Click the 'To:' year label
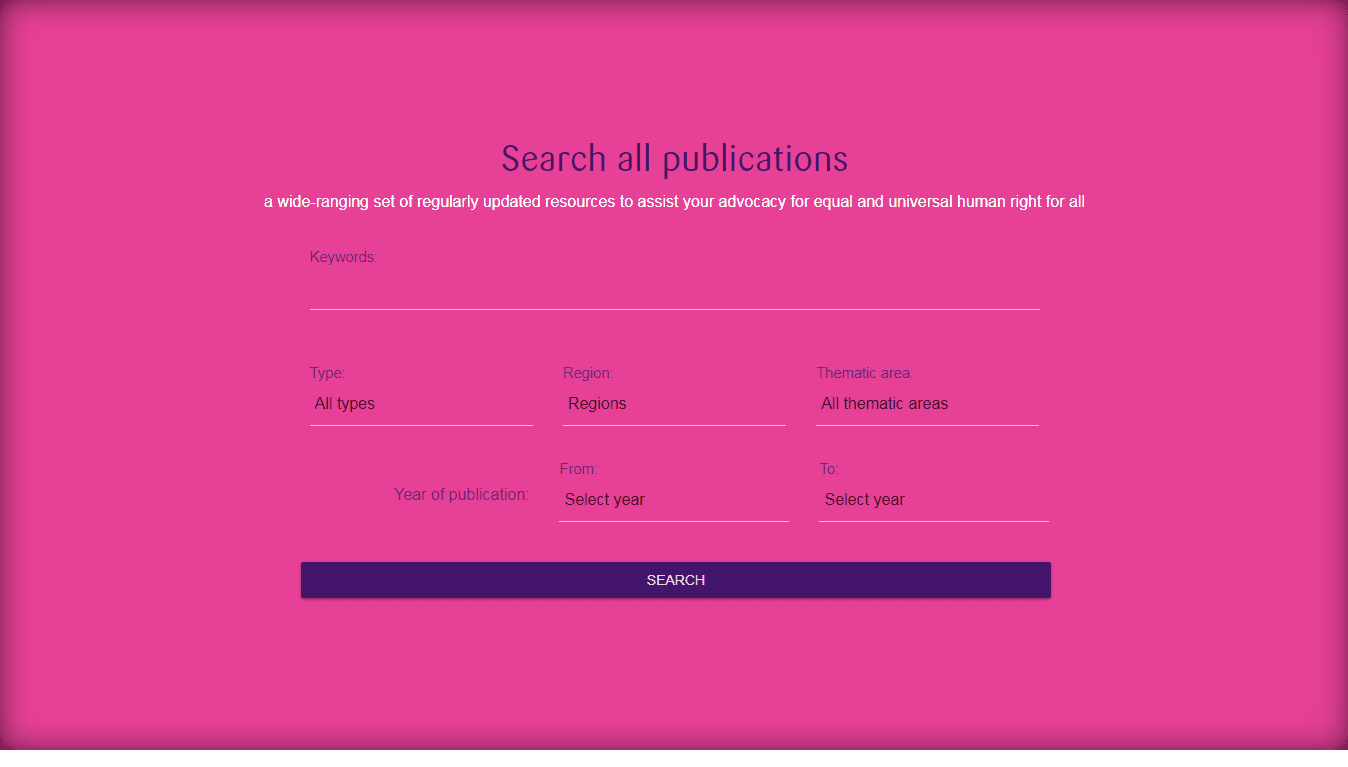Image resolution: width=1348 pixels, height=767 pixels. pos(829,469)
